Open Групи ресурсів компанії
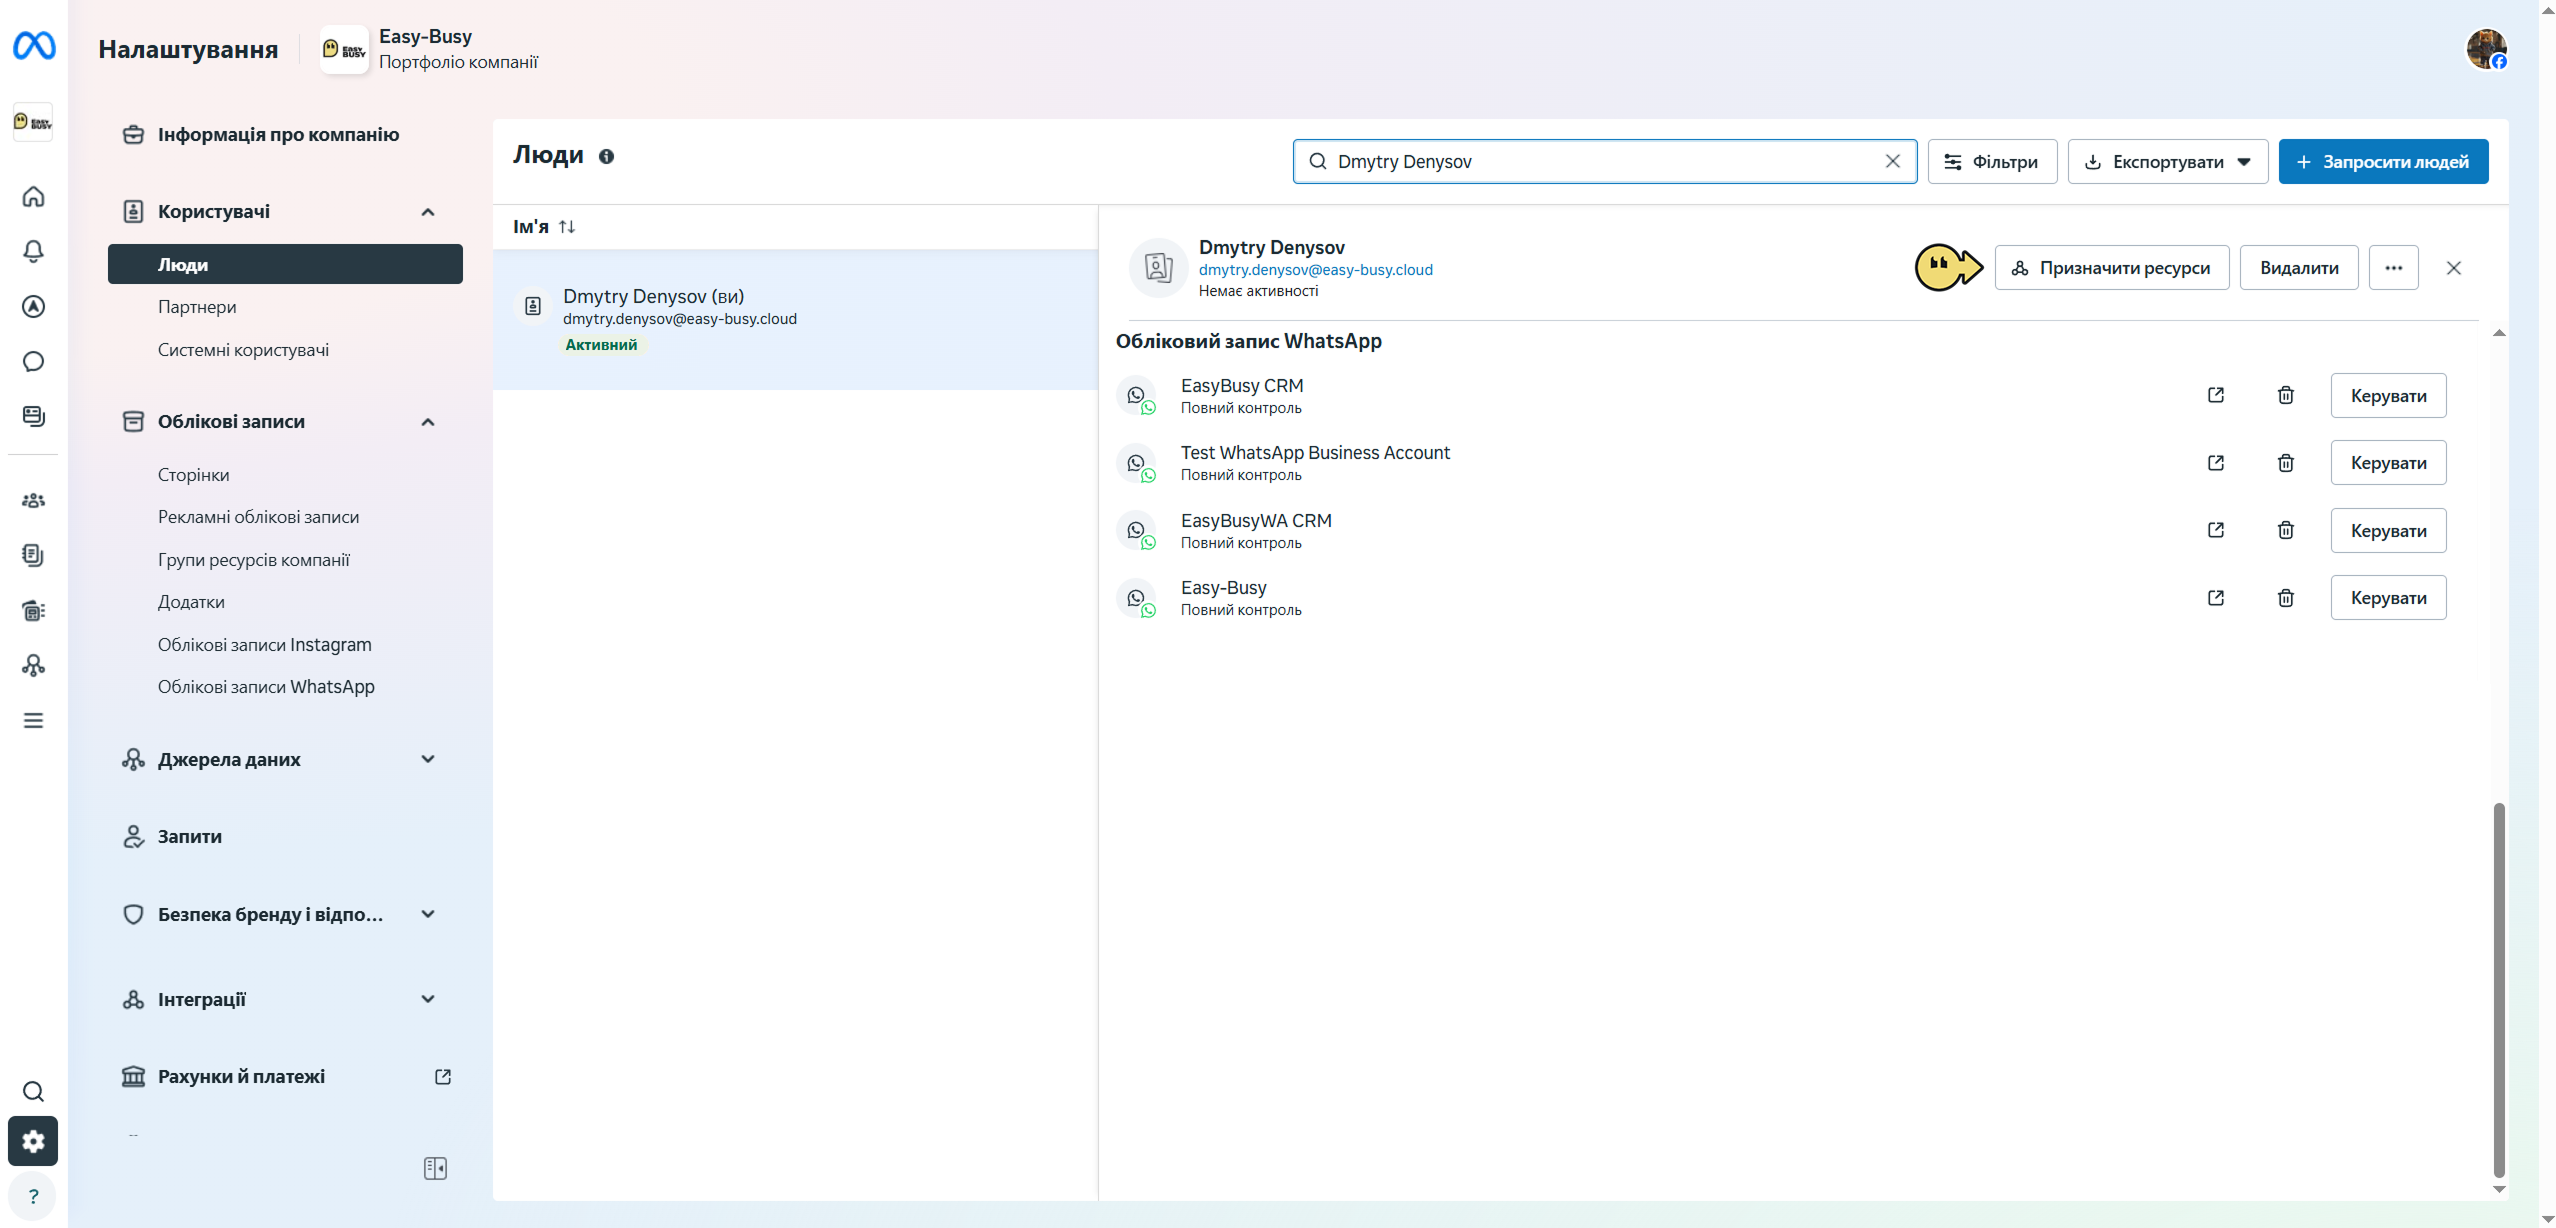Screen dimensions: 2556x1228 (x=254, y=560)
